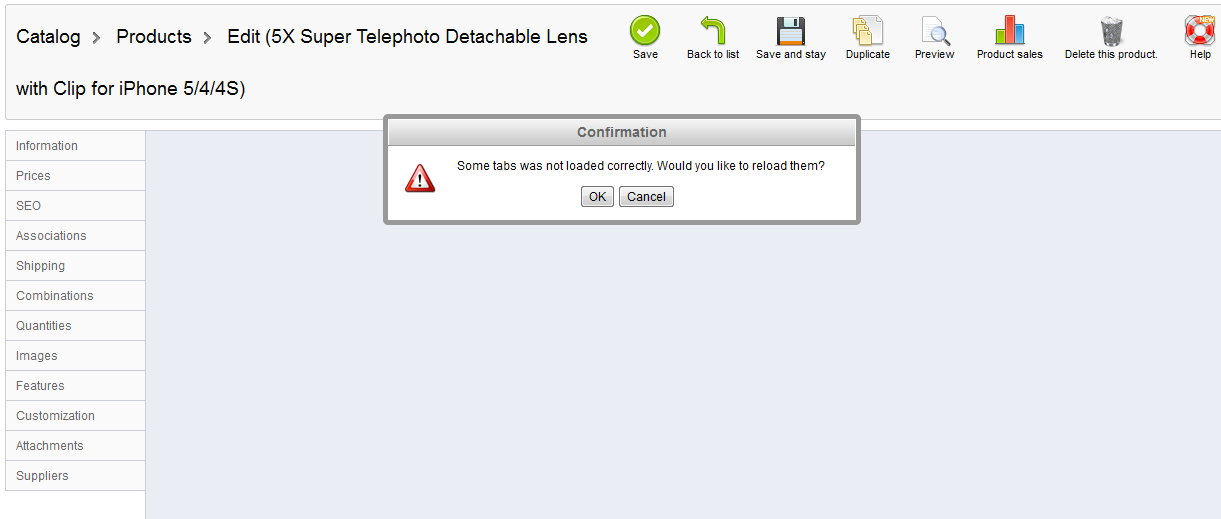Switch to the Prices tab
The width and height of the screenshot is (1221, 519).
click(x=75, y=176)
